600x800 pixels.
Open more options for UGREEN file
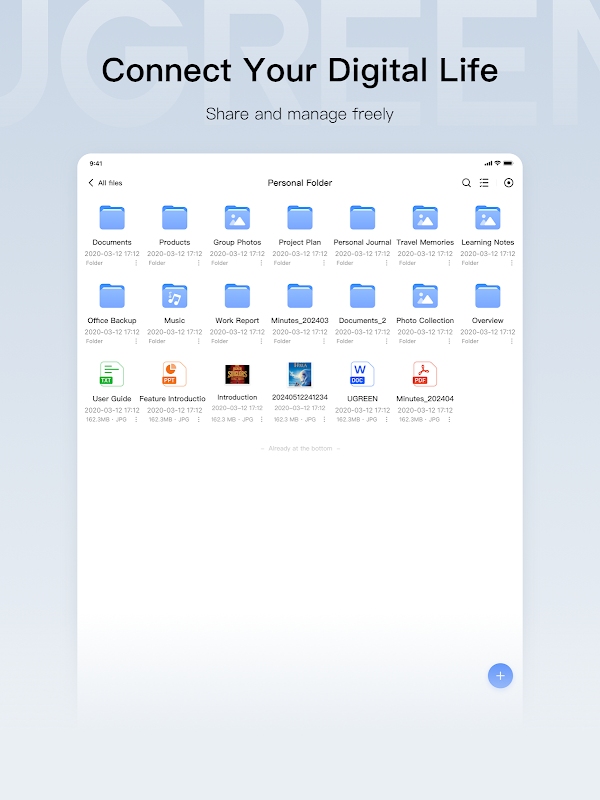click(386, 419)
